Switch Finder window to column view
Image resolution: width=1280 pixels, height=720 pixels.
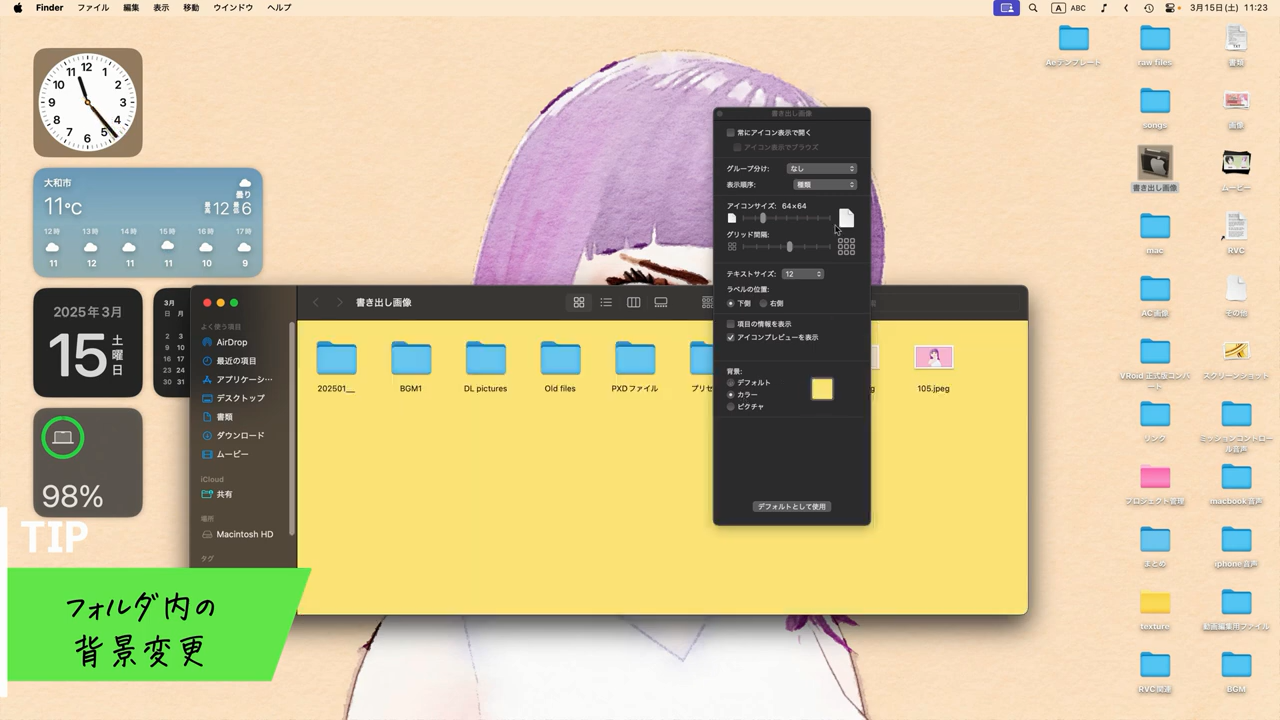pyautogui.click(x=633, y=302)
